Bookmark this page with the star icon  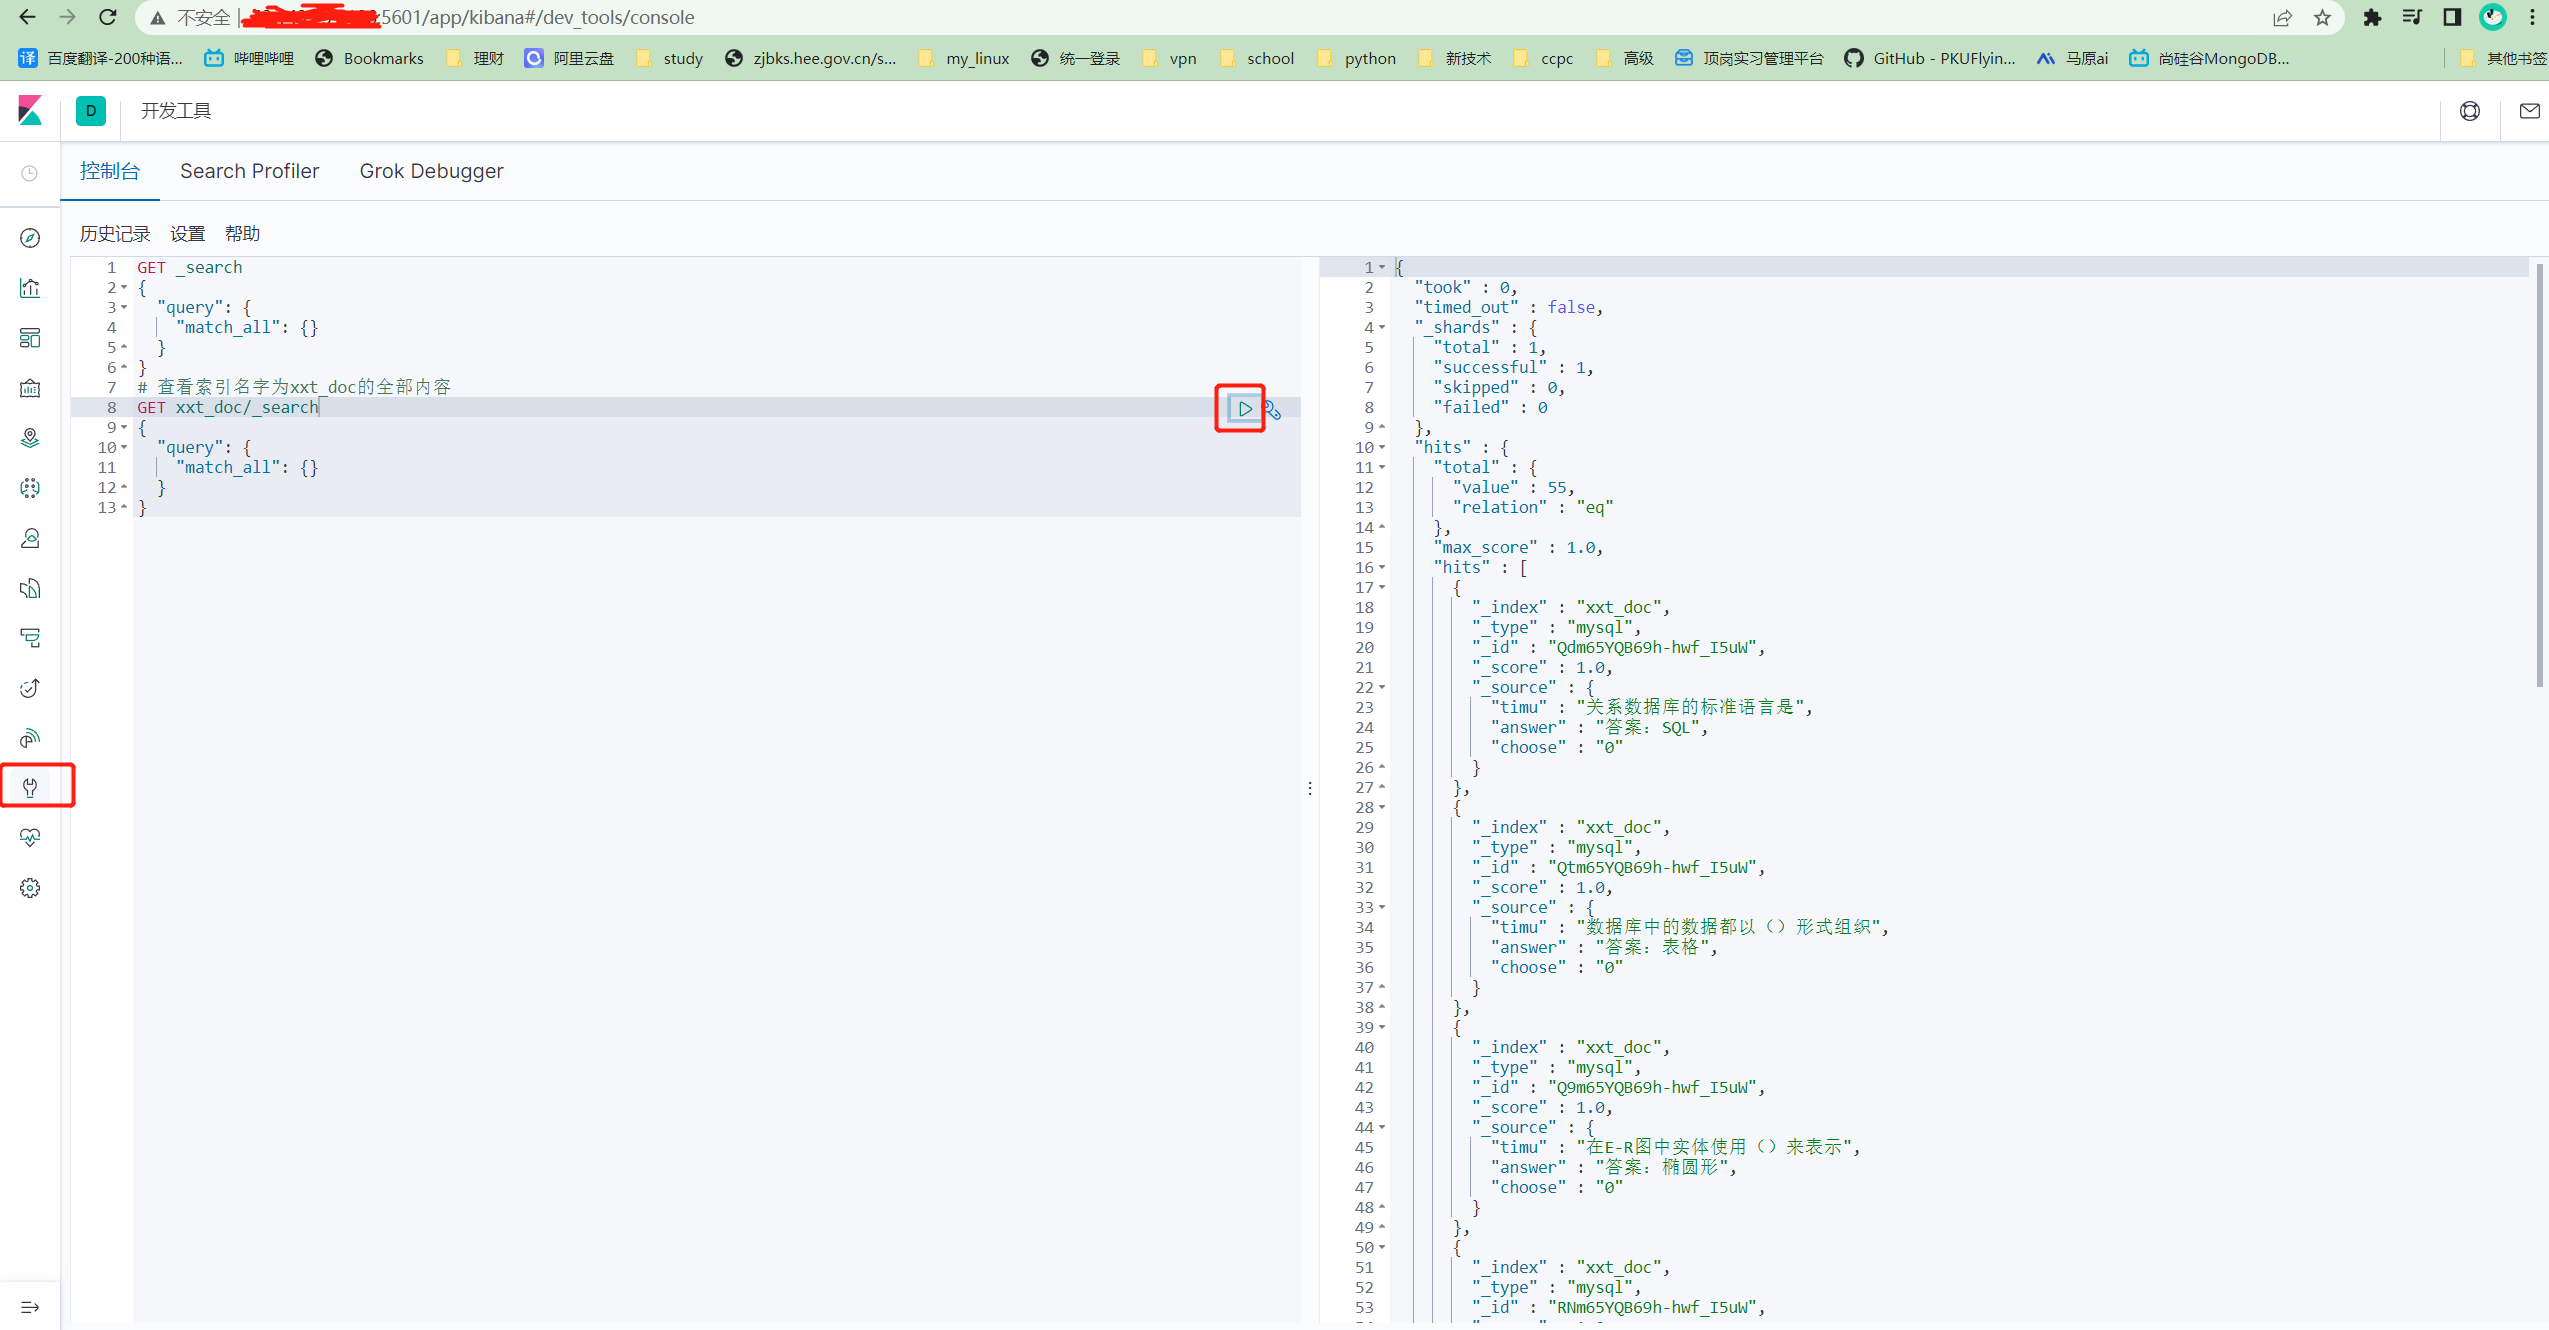tap(2322, 17)
